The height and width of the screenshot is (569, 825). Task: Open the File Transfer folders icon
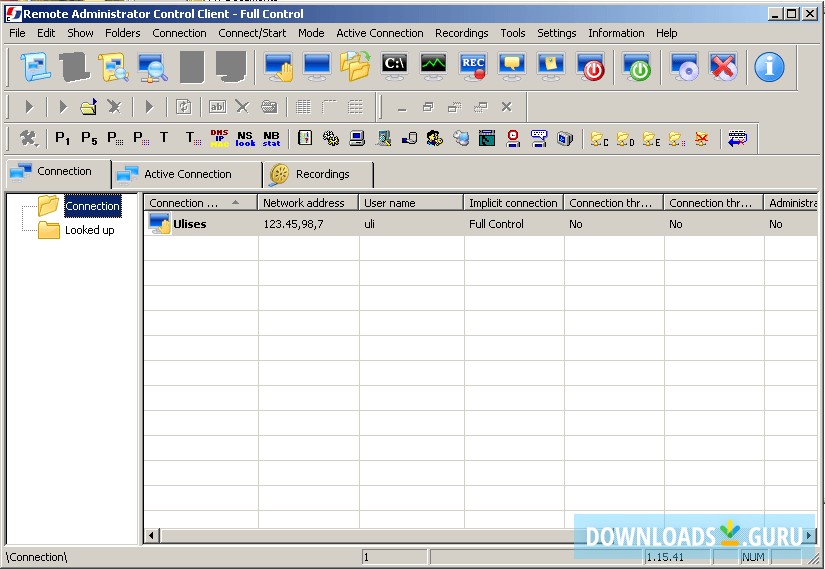(355, 67)
